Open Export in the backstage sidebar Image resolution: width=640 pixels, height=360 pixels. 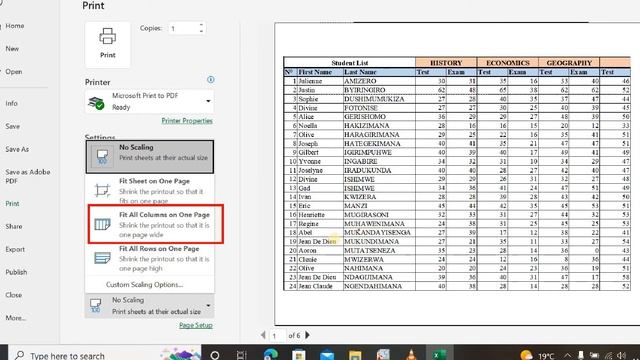[x=15, y=249]
